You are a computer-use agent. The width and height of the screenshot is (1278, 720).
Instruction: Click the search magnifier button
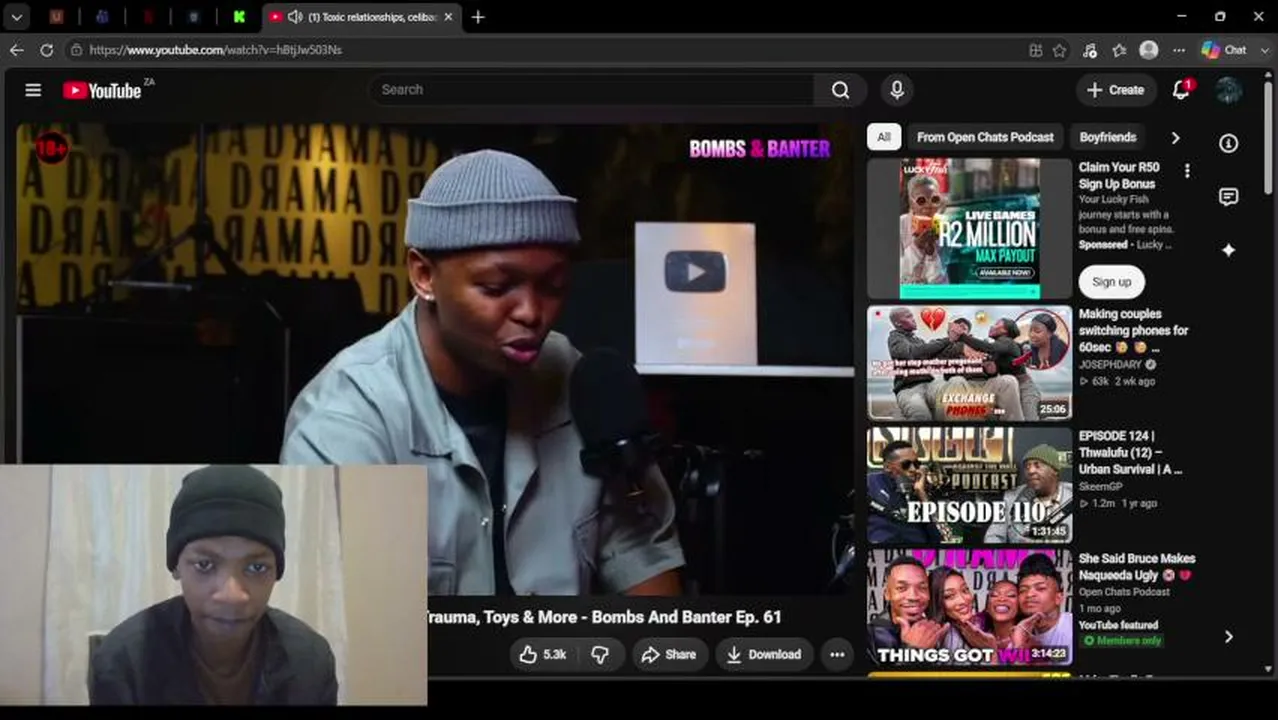point(840,90)
